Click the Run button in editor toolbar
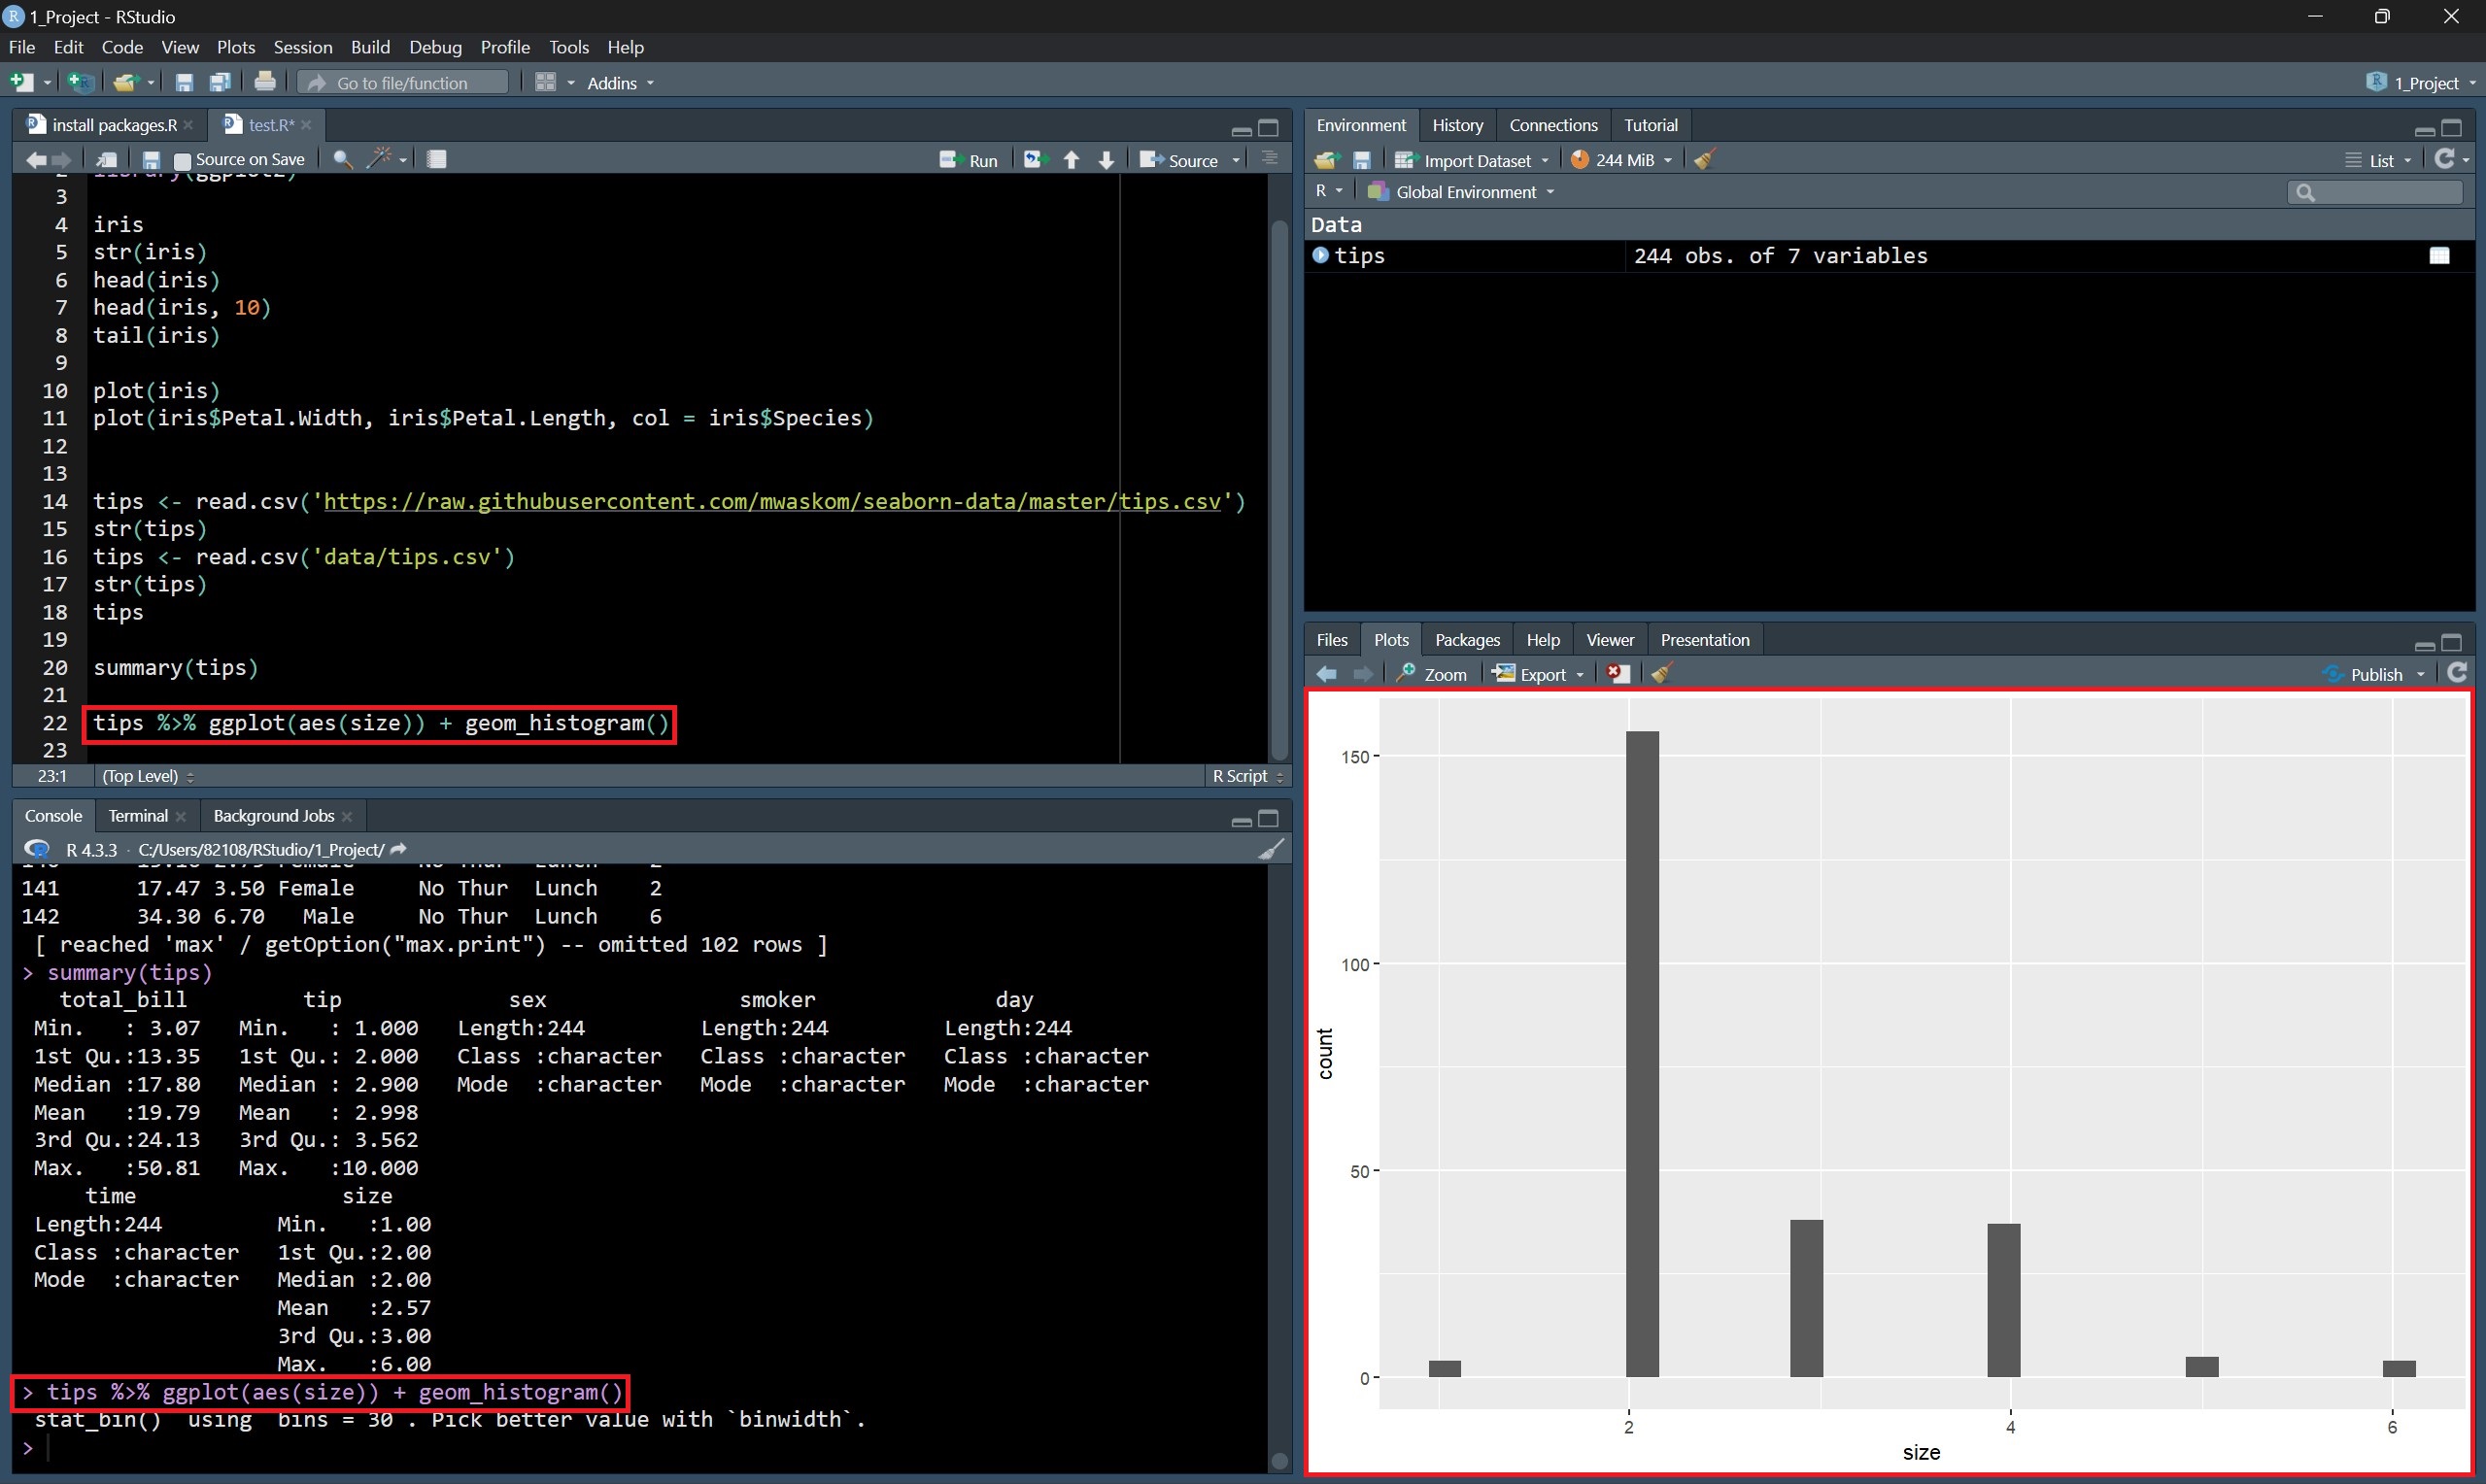The image size is (2486, 1484). (x=969, y=160)
